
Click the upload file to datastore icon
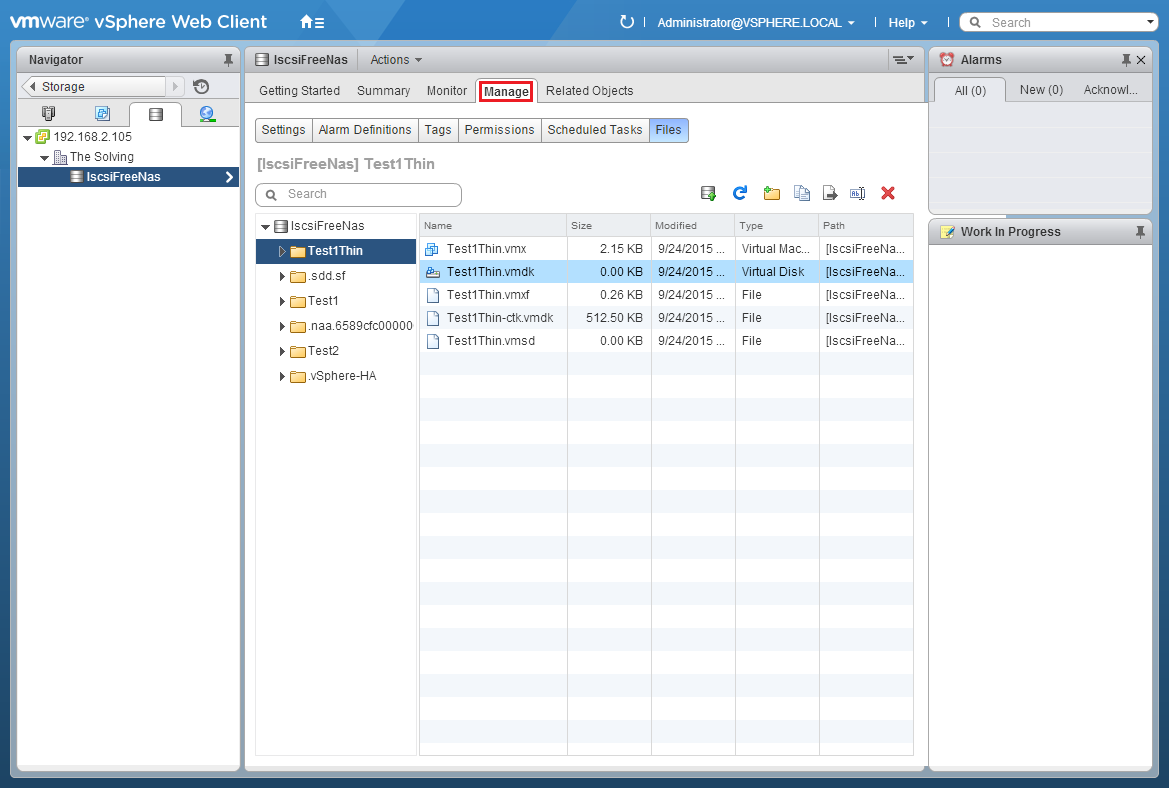click(x=708, y=194)
